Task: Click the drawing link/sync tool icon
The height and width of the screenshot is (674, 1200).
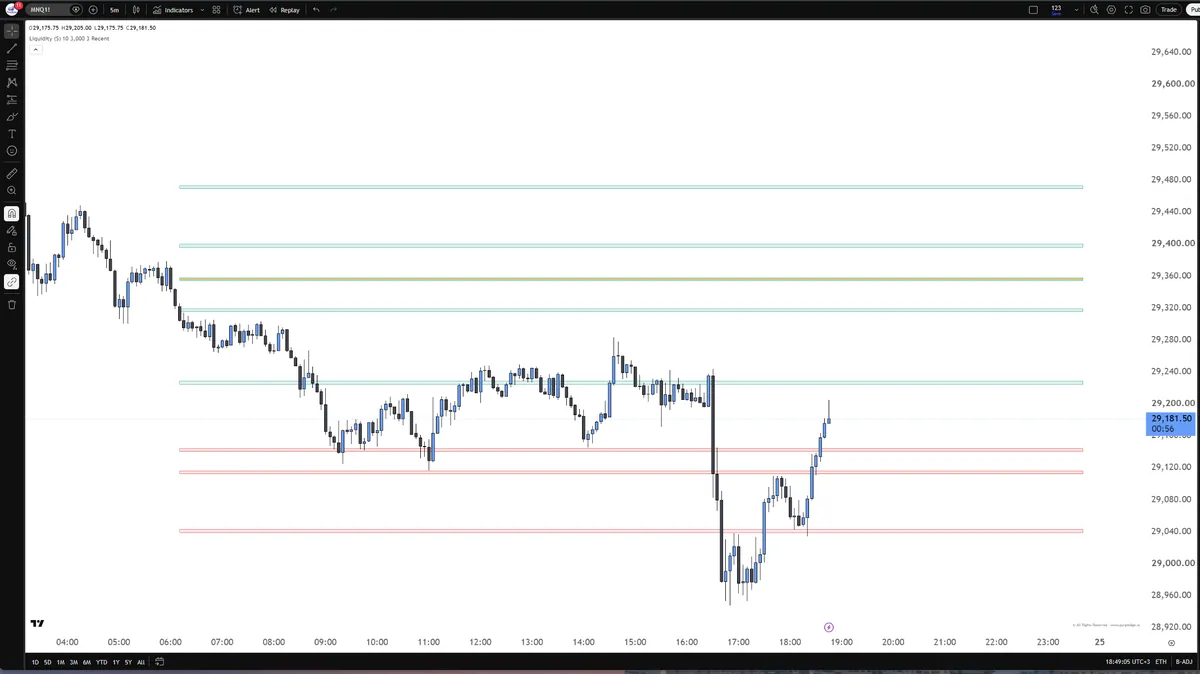Action: point(12,282)
